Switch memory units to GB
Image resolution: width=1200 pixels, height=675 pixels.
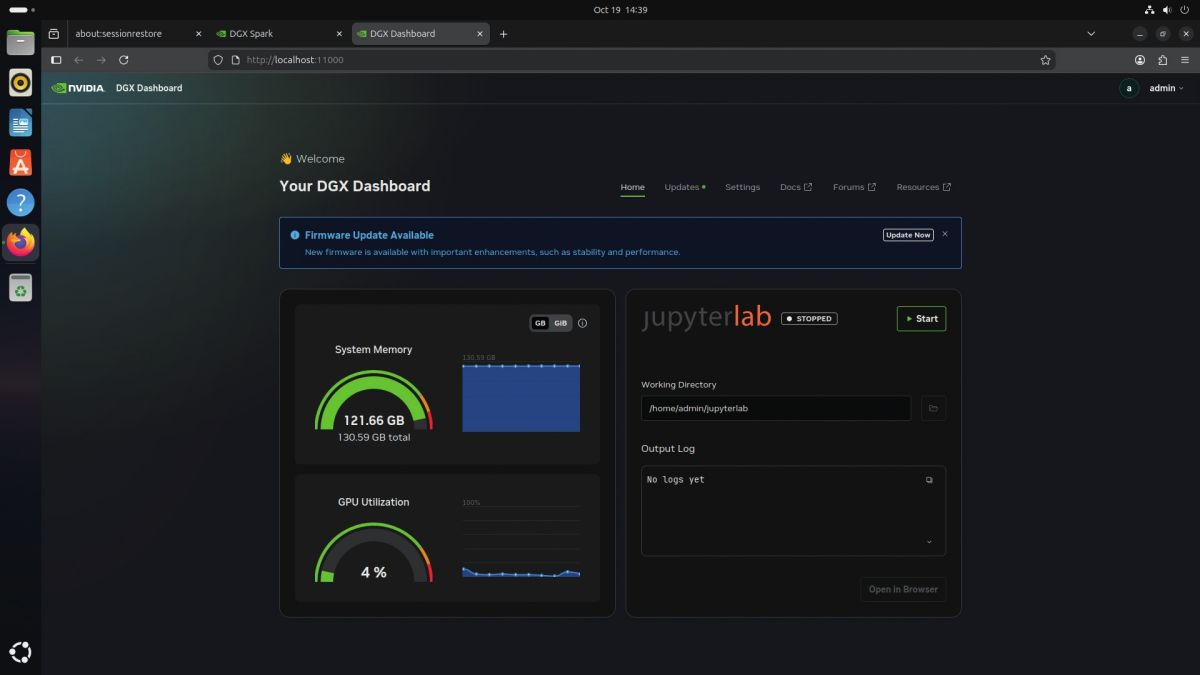540,323
